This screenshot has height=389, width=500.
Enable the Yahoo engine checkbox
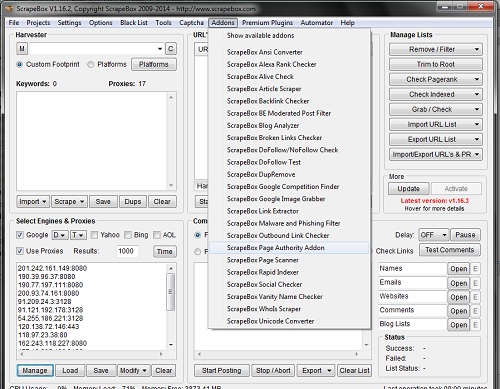94,235
